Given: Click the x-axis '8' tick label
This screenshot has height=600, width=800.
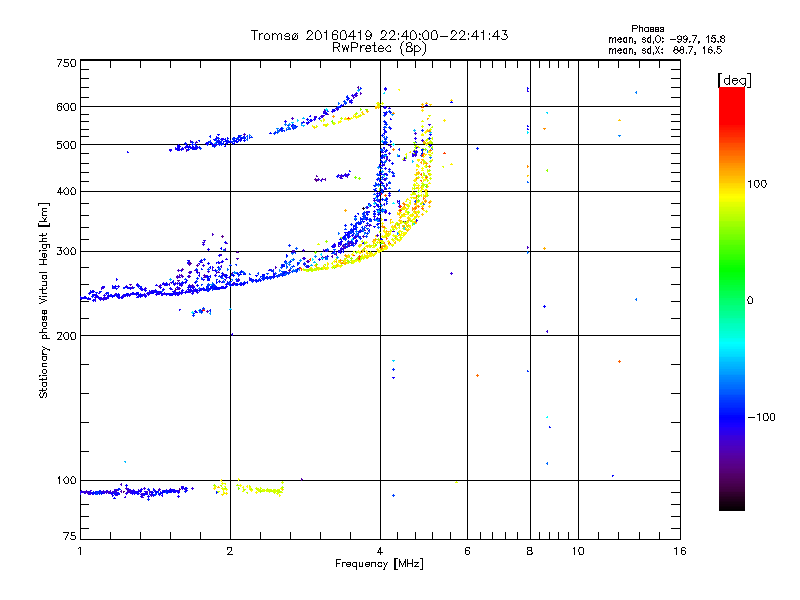Looking at the screenshot, I should (x=530, y=551).
